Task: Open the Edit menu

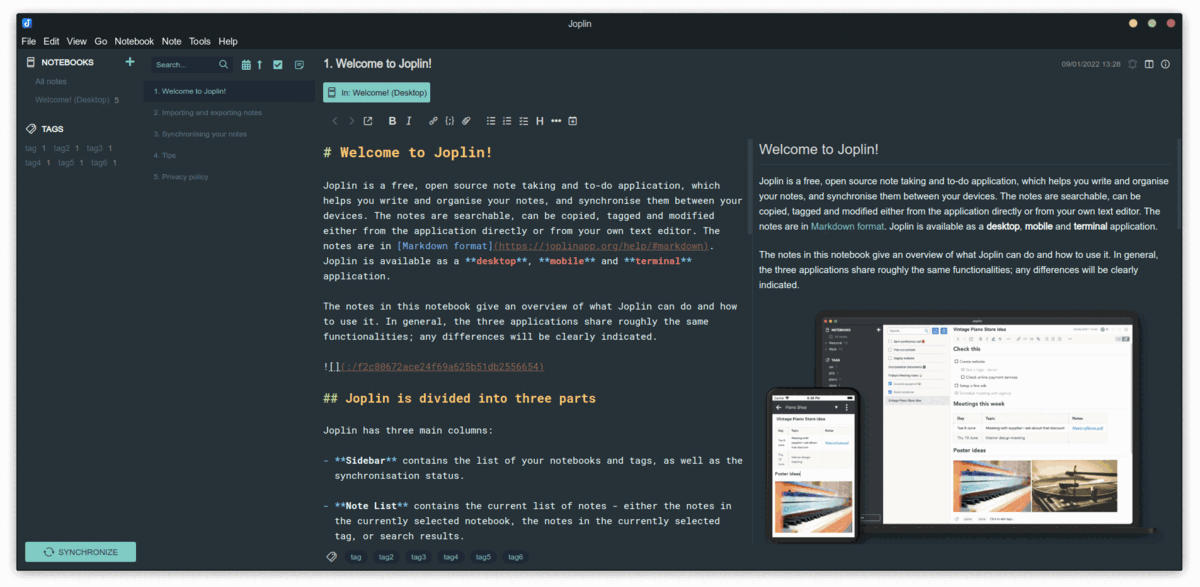Action: [x=51, y=41]
